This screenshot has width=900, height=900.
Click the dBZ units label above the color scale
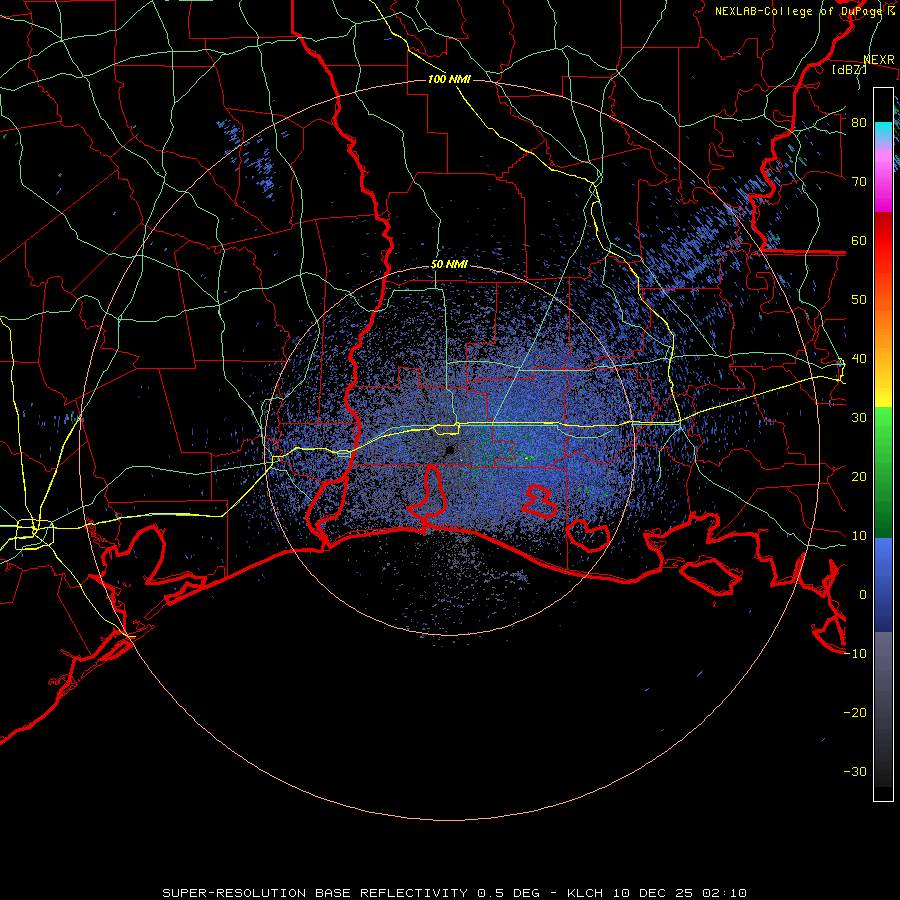(849, 69)
